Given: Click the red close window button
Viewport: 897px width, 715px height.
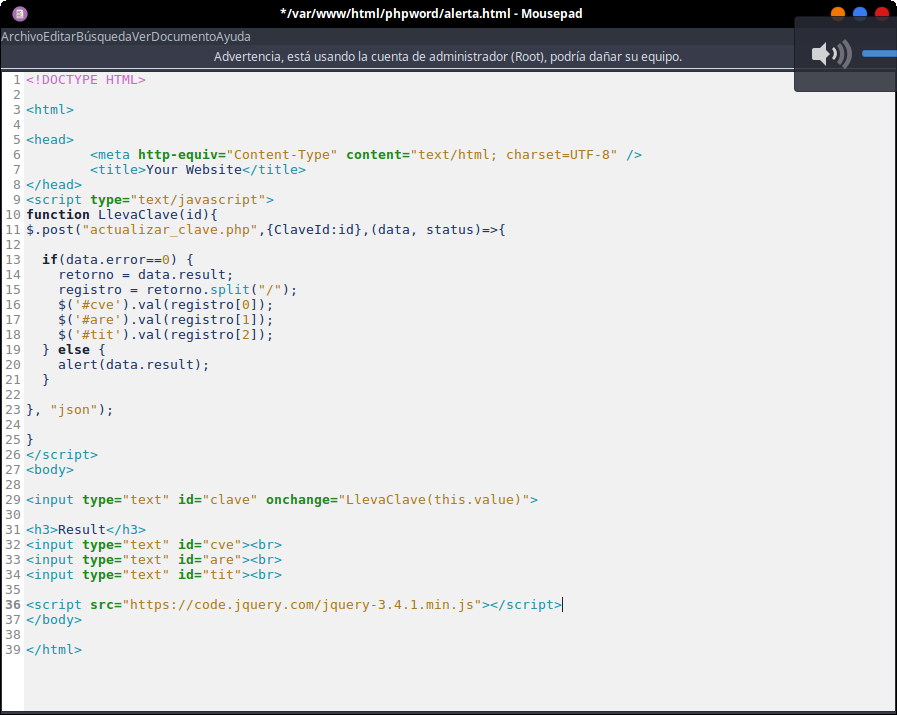Looking at the screenshot, I should point(882,13).
